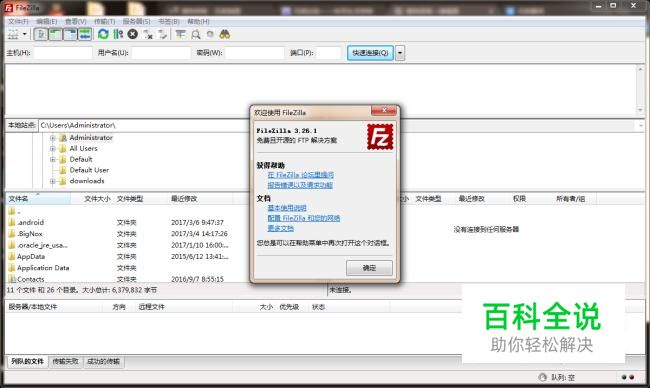650x388 pixels.
Task: Click 确定 in the welcome dialog
Action: 369,268
